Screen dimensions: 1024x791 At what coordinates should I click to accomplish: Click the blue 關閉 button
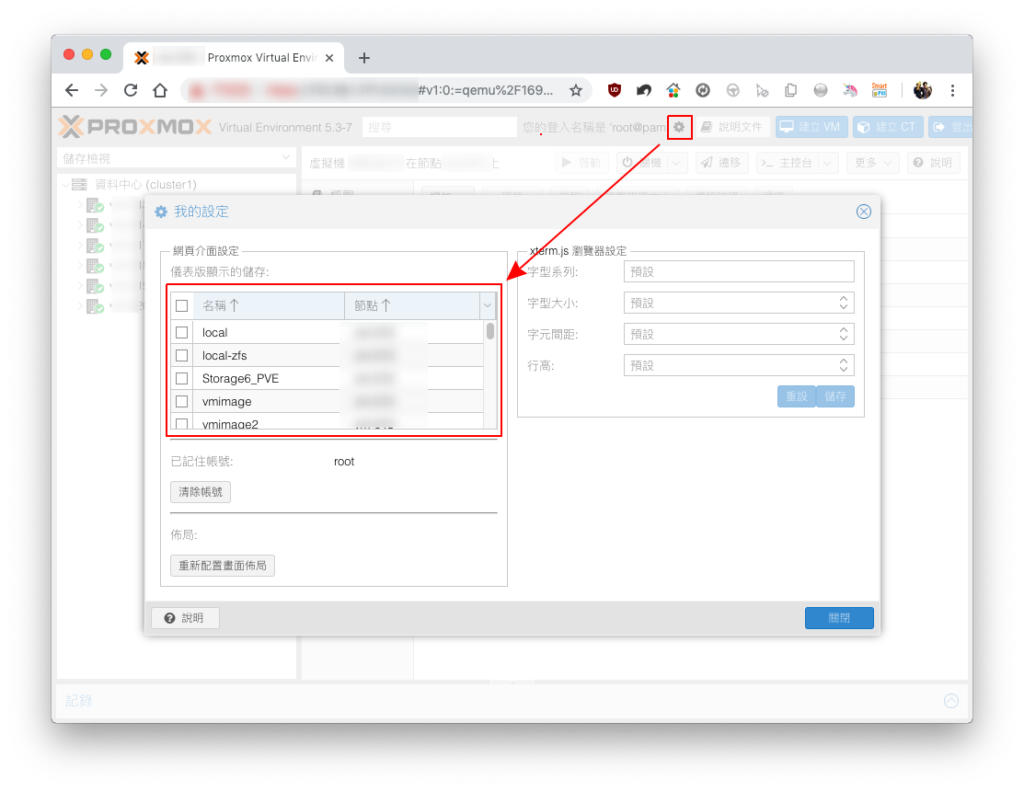click(839, 618)
